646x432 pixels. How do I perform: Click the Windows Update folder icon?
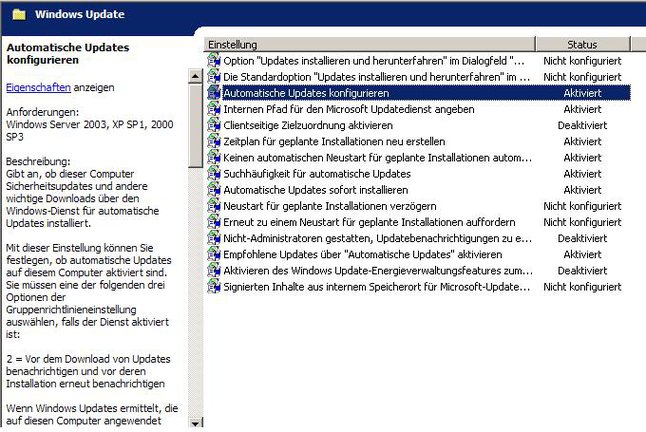pyautogui.click(x=19, y=14)
